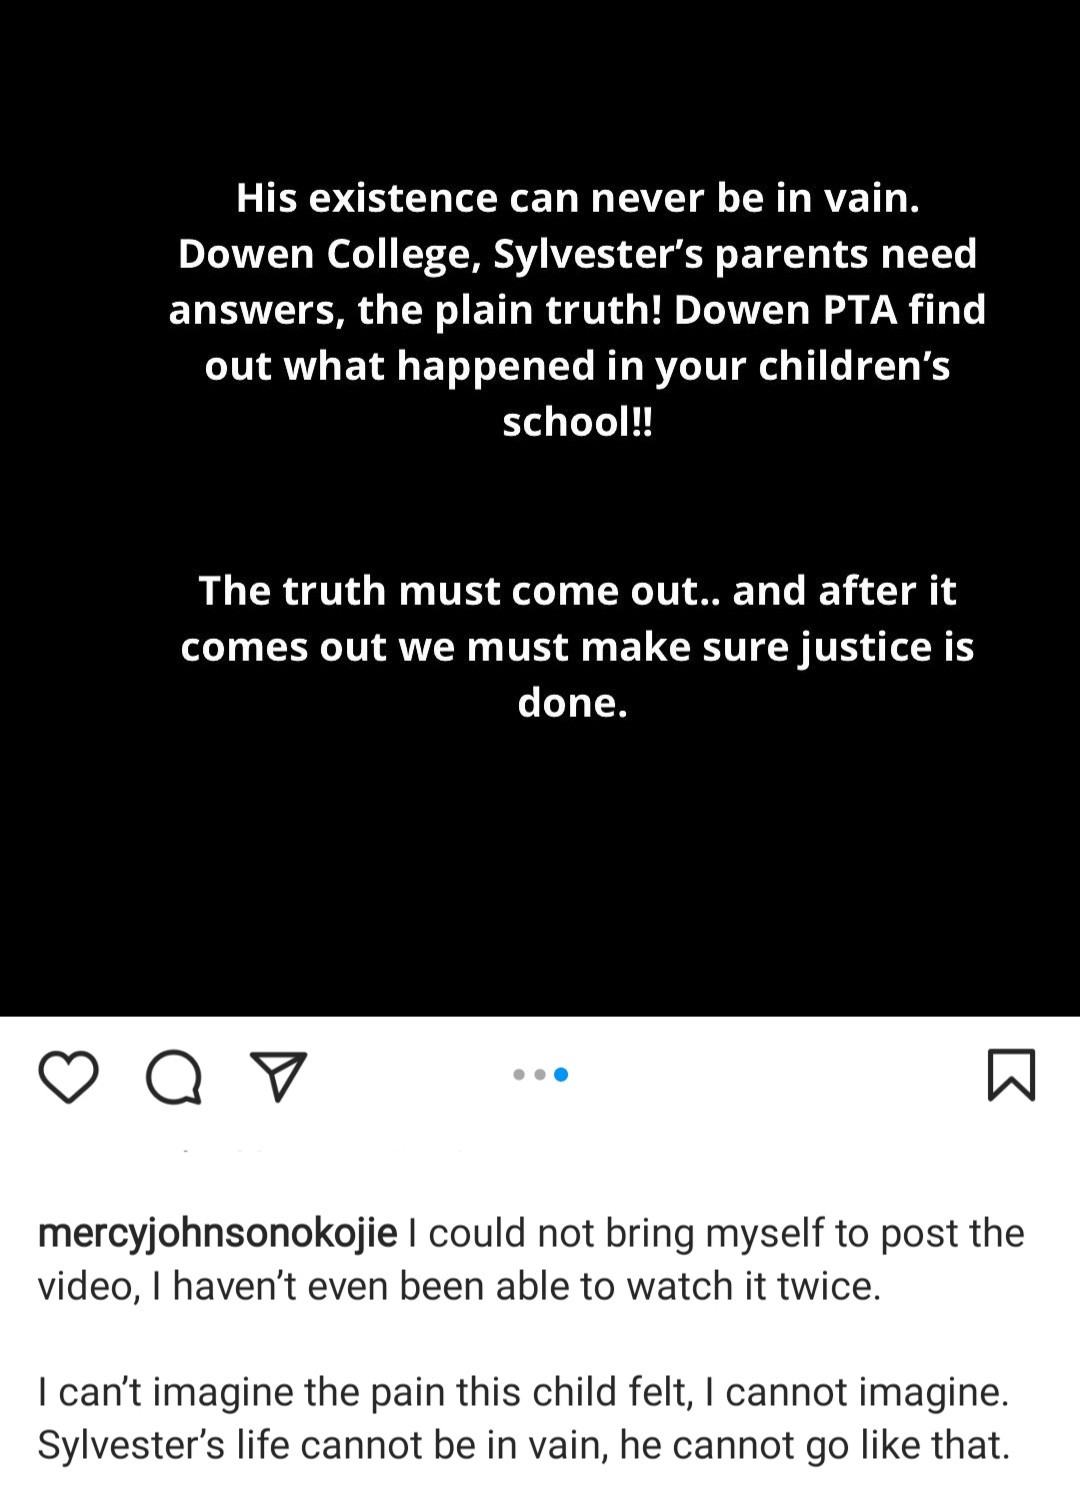1080x1490 pixels.
Task: Tap the word "school!!" in the slide
Action: pos(577,422)
